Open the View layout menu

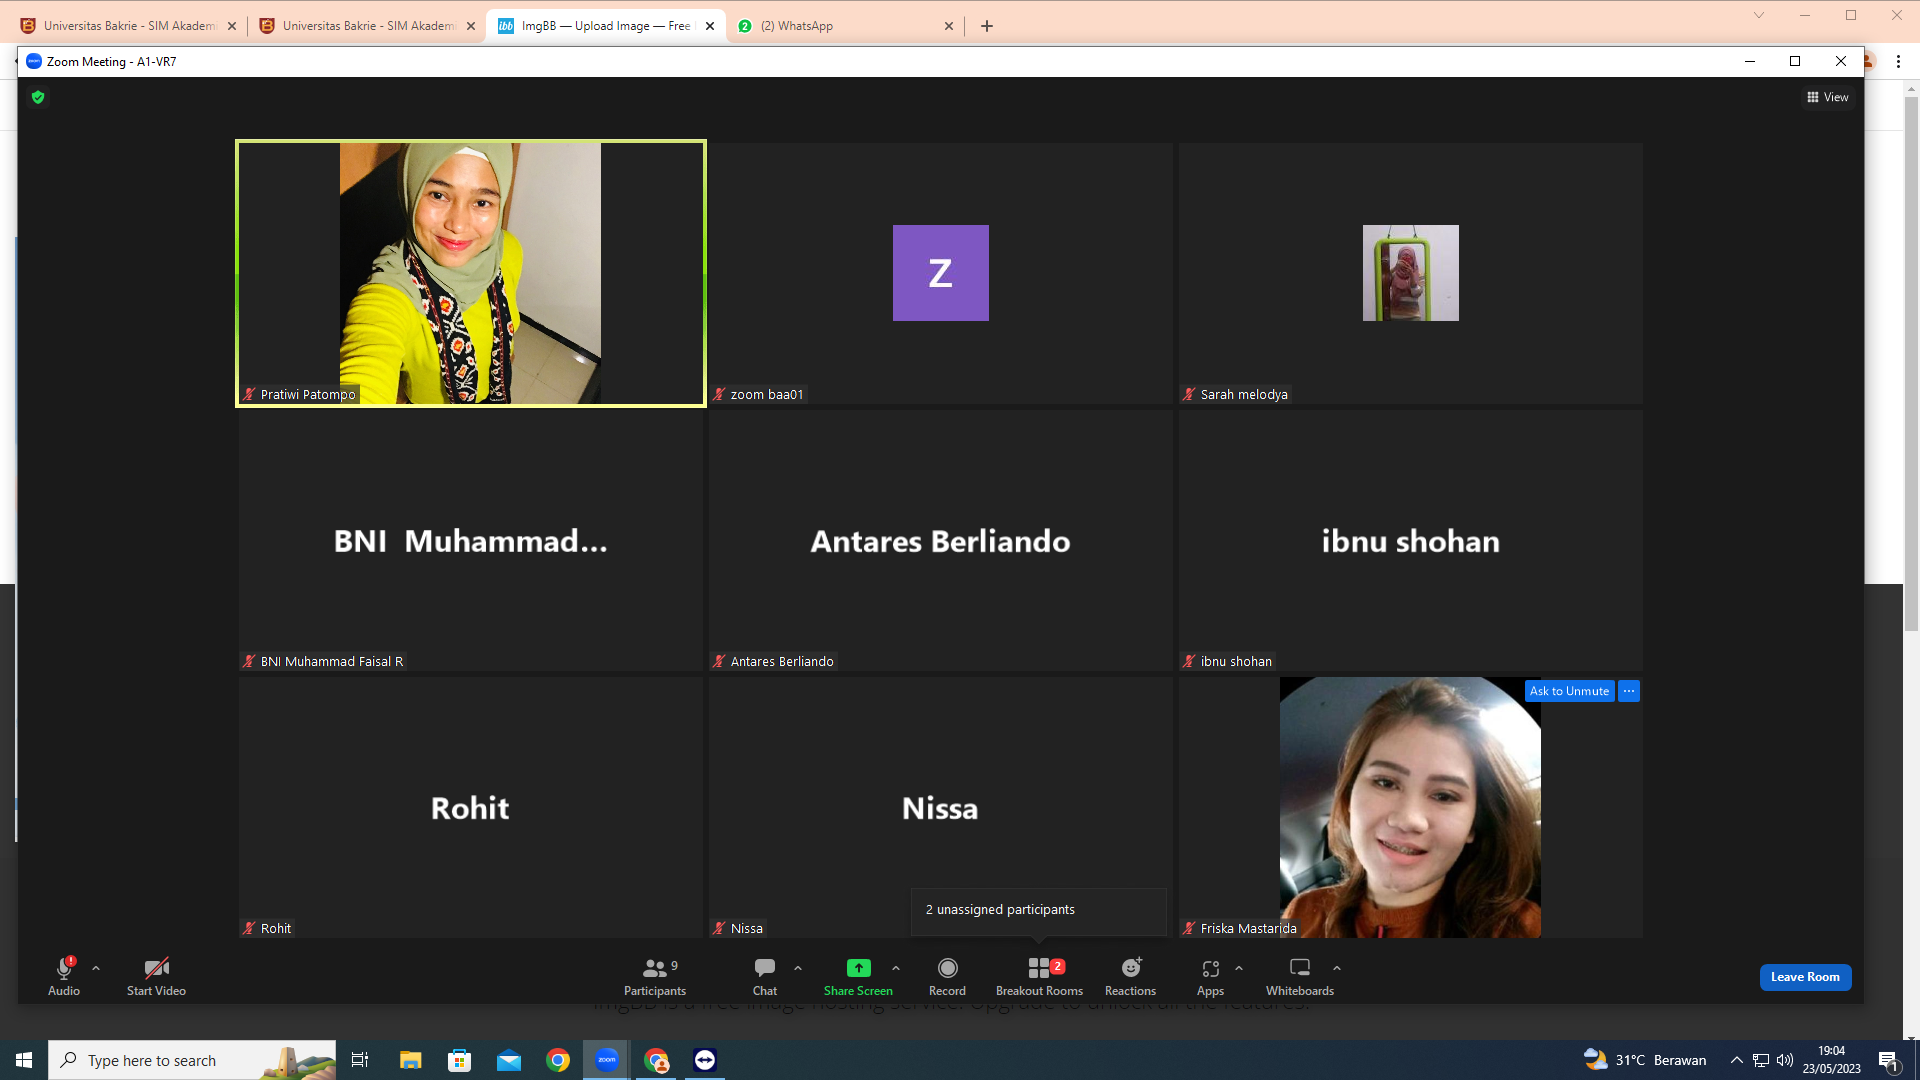click(1828, 97)
